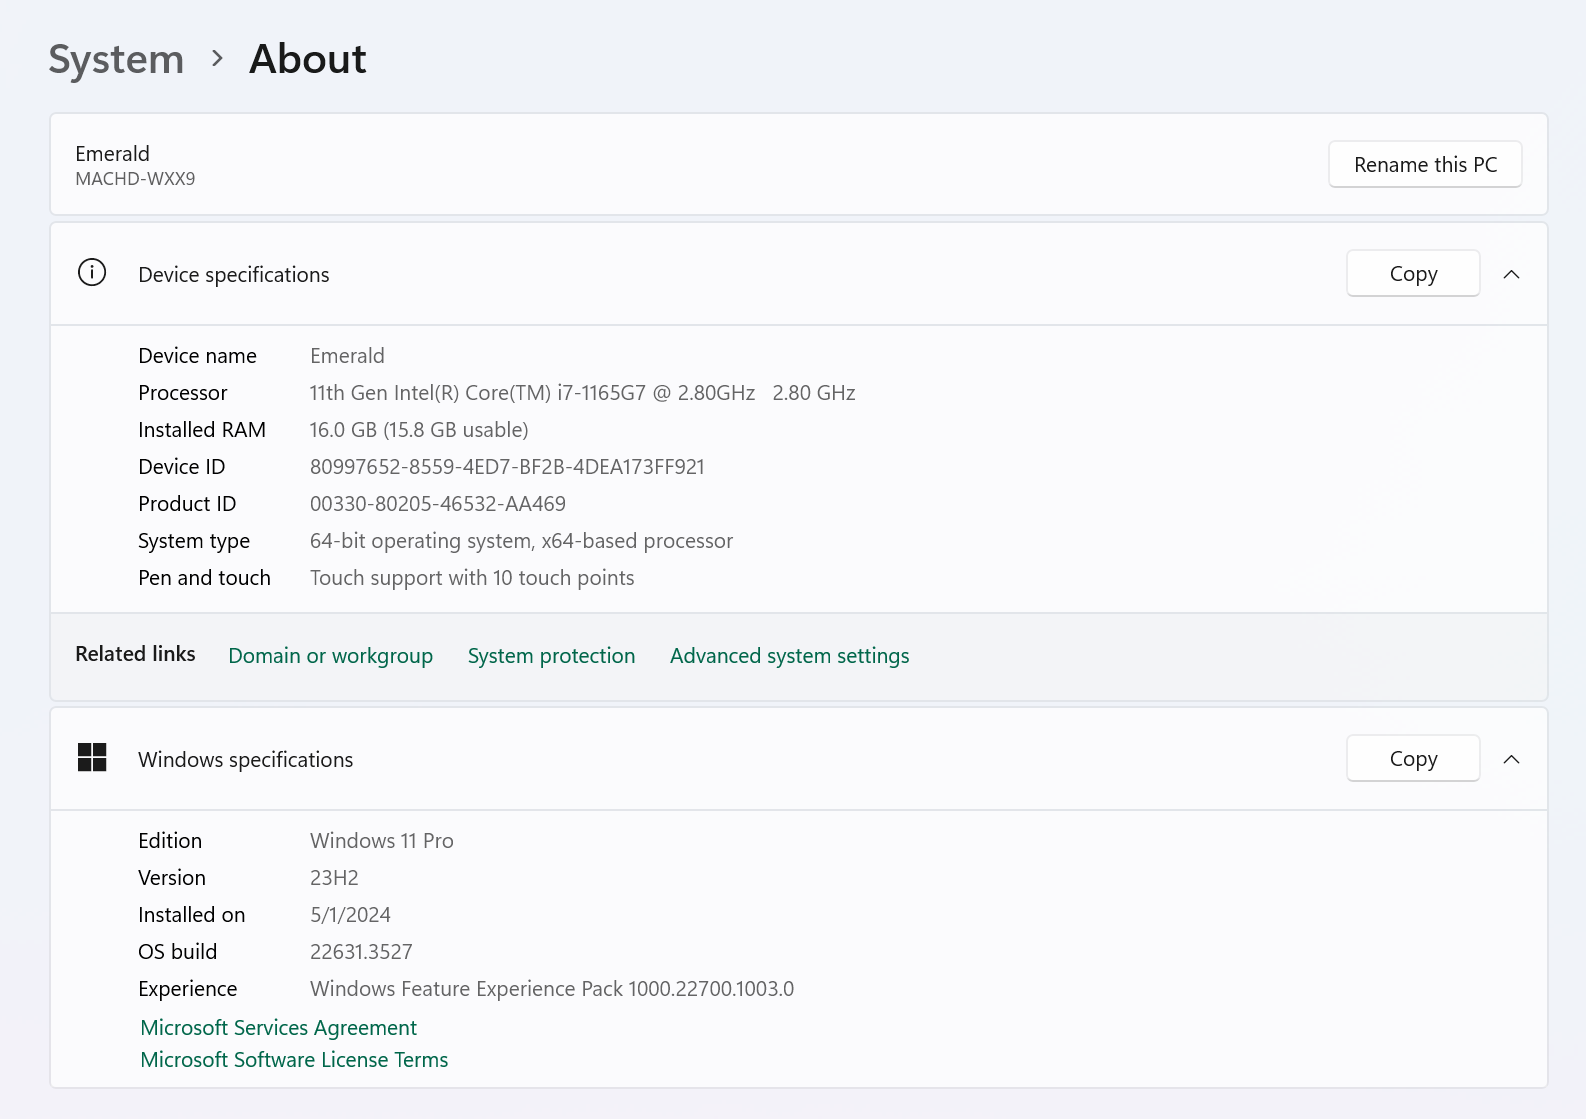Screen dimensions: 1586x1119
Task: Click the Windows specifications header title
Action: pos(246,760)
